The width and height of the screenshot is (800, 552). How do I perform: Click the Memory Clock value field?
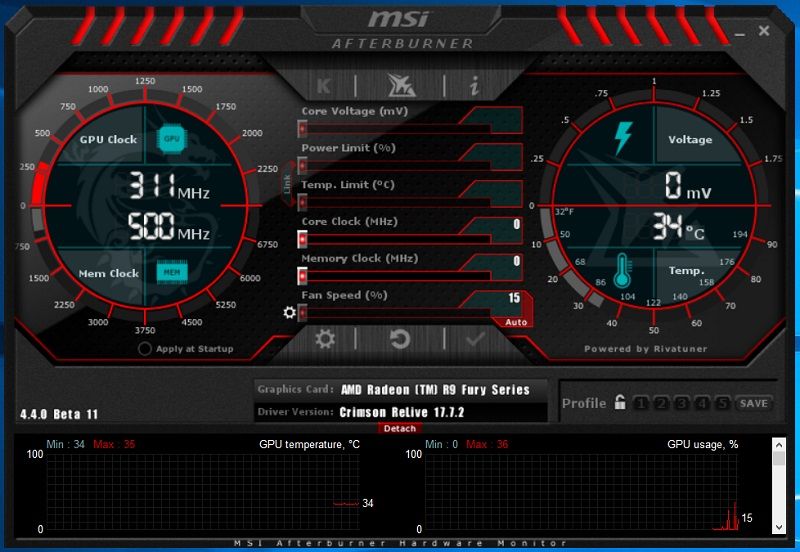(x=496, y=261)
